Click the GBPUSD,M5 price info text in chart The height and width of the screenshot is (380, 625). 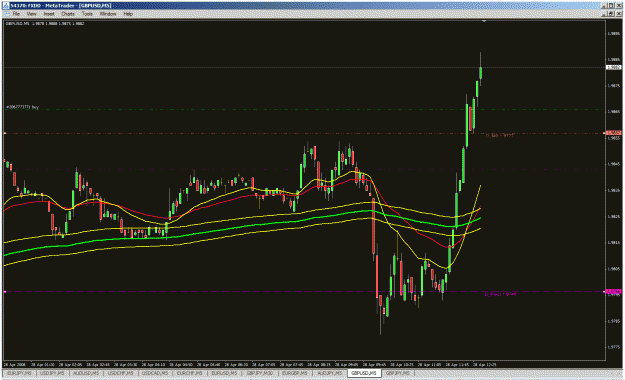pos(45,23)
